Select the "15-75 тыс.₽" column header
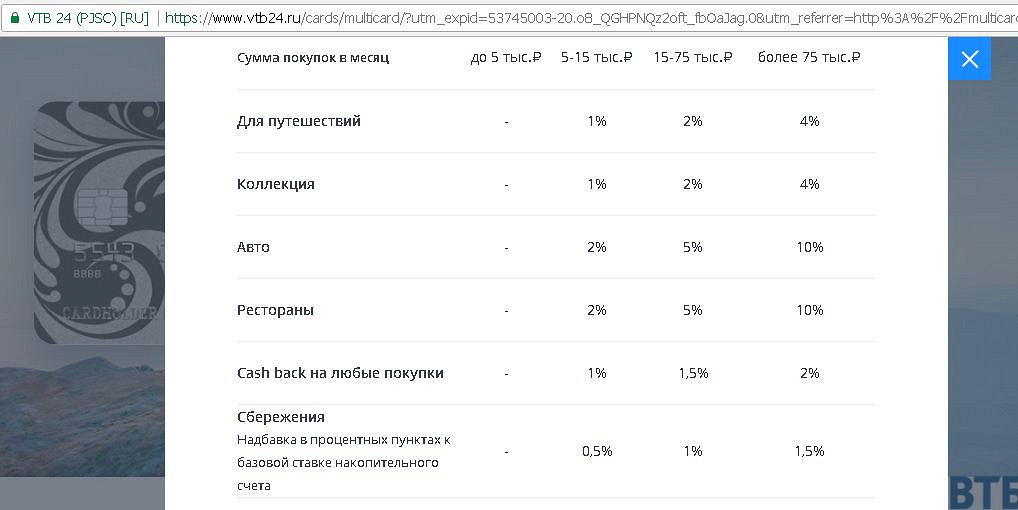 pos(693,57)
